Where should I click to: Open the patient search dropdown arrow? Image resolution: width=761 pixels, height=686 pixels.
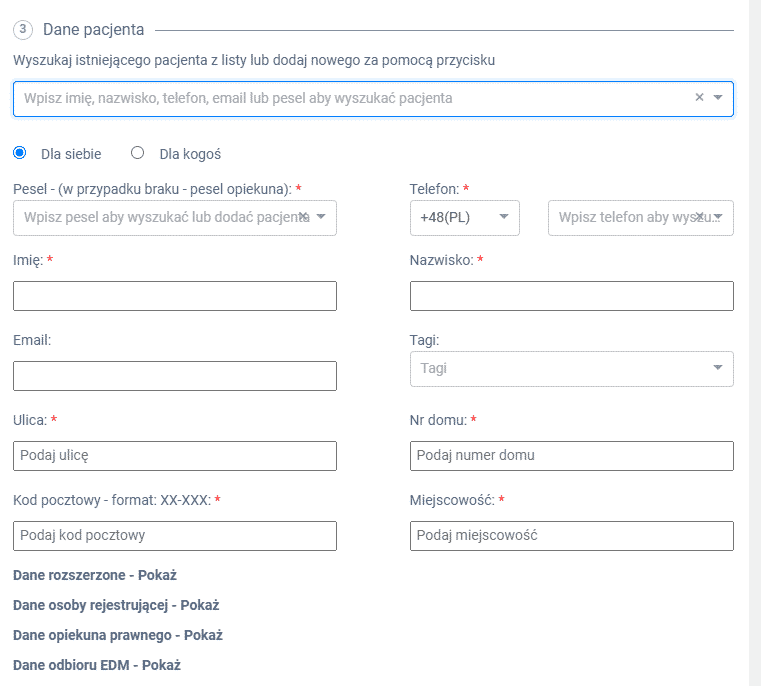pyautogui.click(x=718, y=98)
